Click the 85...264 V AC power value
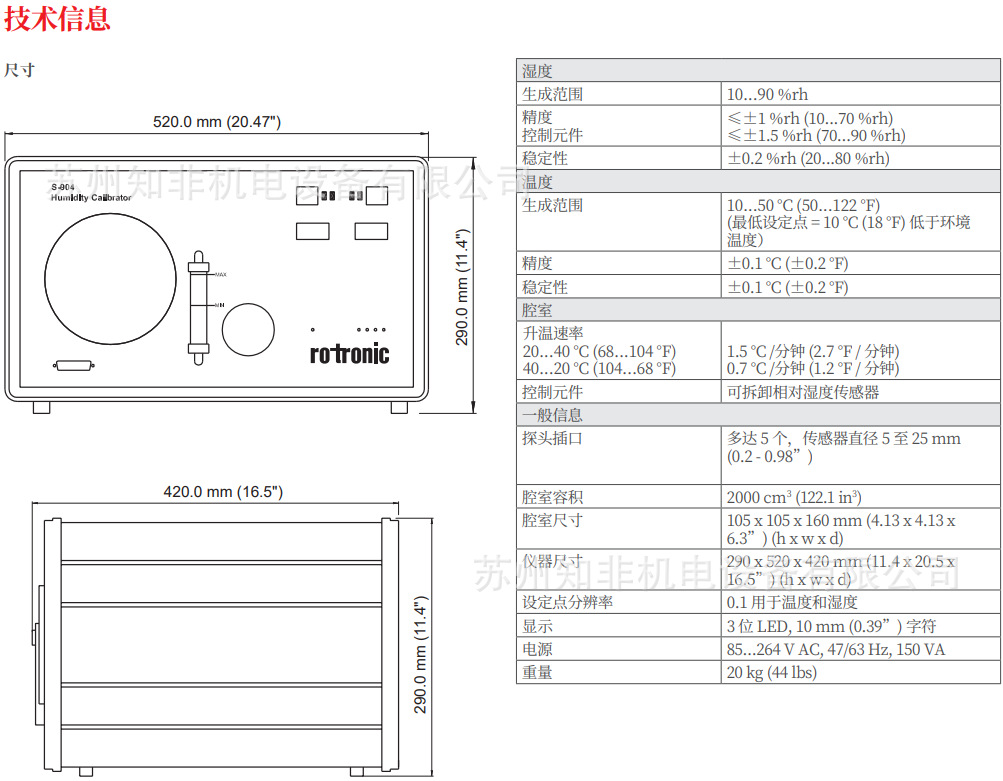The height and width of the screenshot is (781, 1003). click(x=835, y=649)
